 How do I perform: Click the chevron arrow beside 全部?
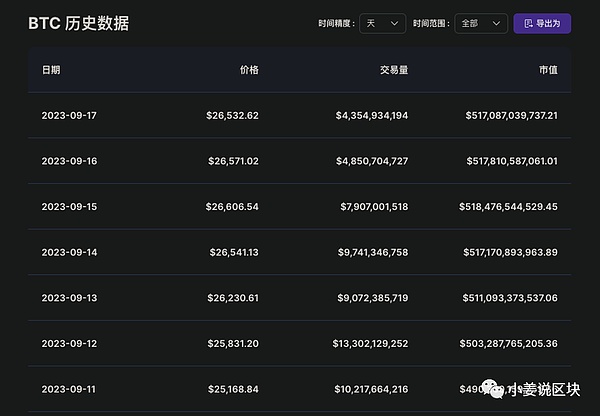pos(497,23)
